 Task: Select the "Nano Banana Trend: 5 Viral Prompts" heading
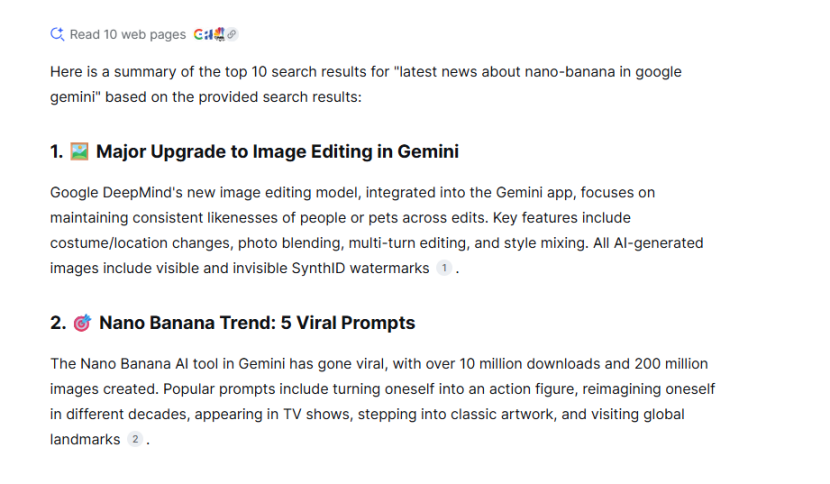click(256, 323)
